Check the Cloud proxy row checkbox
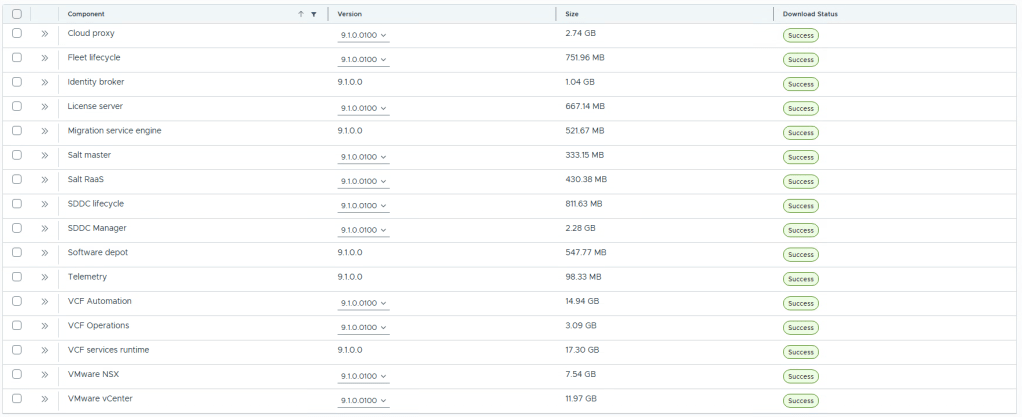 click(17, 33)
